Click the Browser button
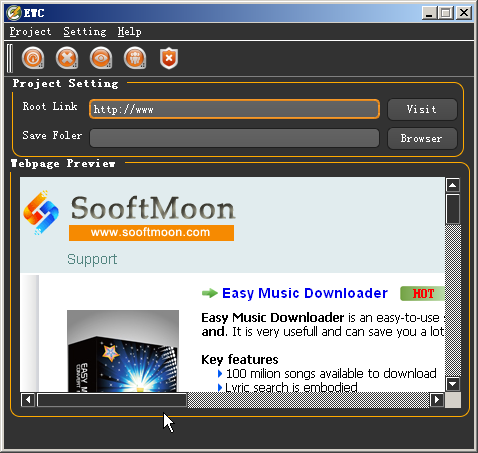The height and width of the screenshot is (453, 478). (422, 138)
